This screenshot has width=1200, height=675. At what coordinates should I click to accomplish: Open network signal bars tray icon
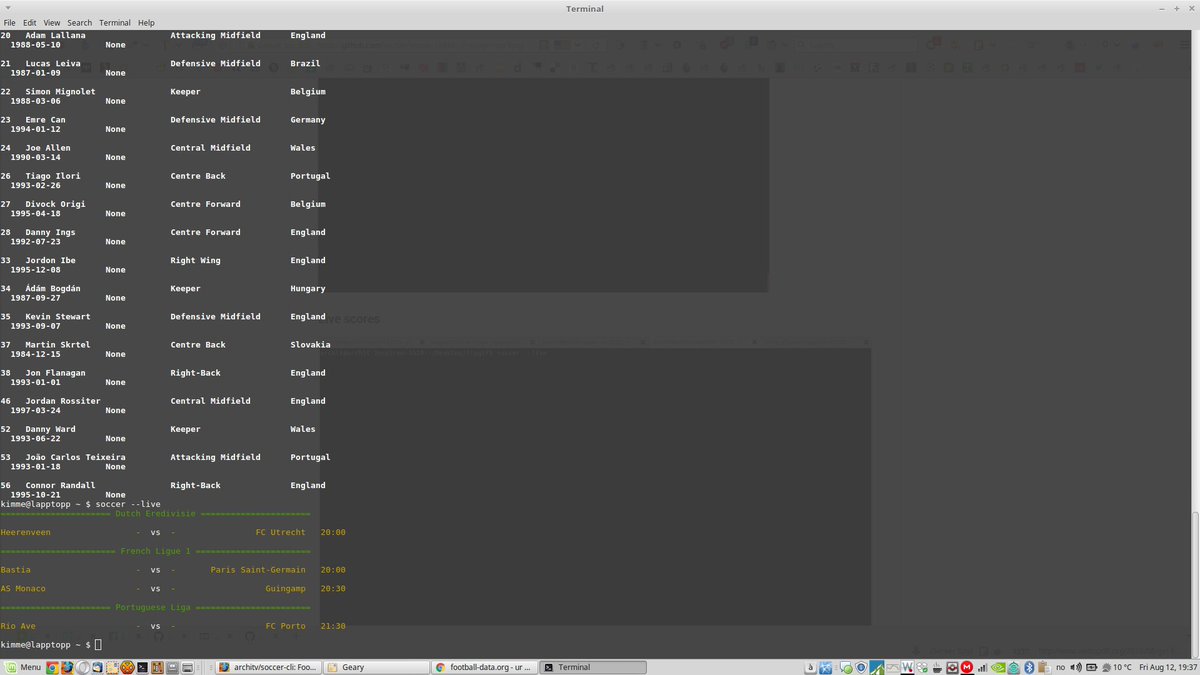point(982,667)
